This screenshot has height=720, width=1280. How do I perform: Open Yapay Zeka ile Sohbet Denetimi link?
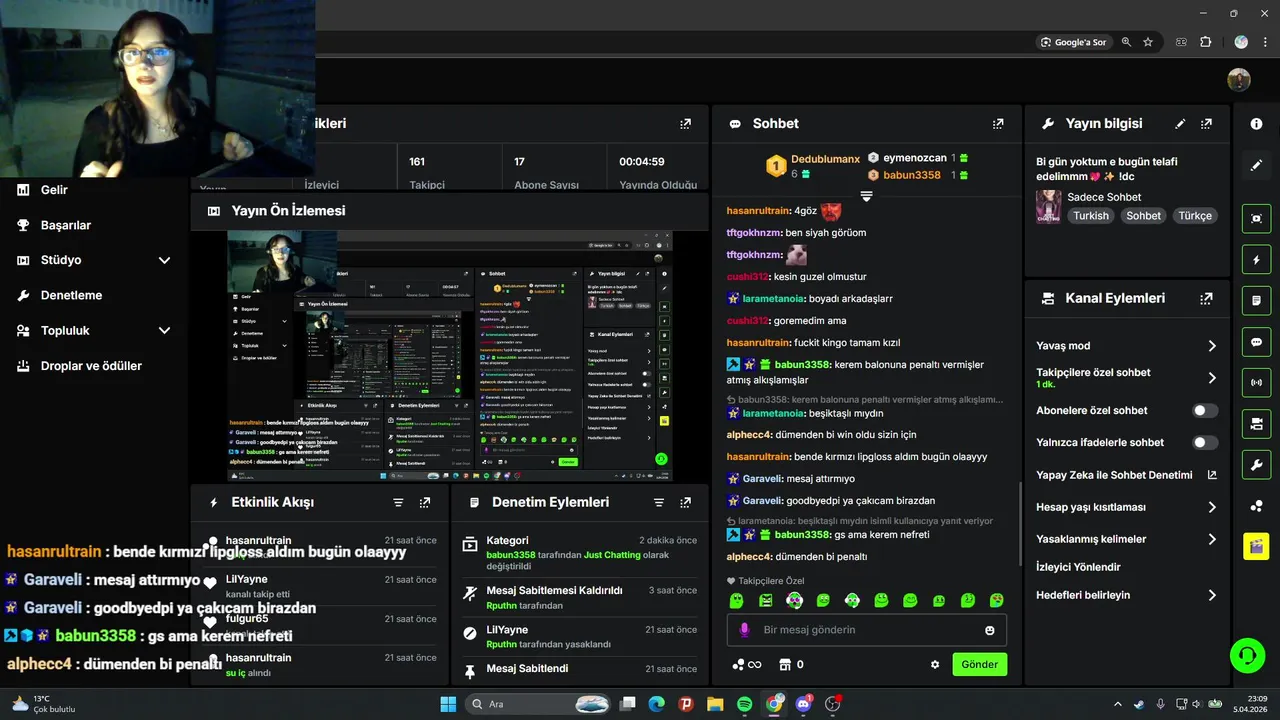[x=1127, y=475]
